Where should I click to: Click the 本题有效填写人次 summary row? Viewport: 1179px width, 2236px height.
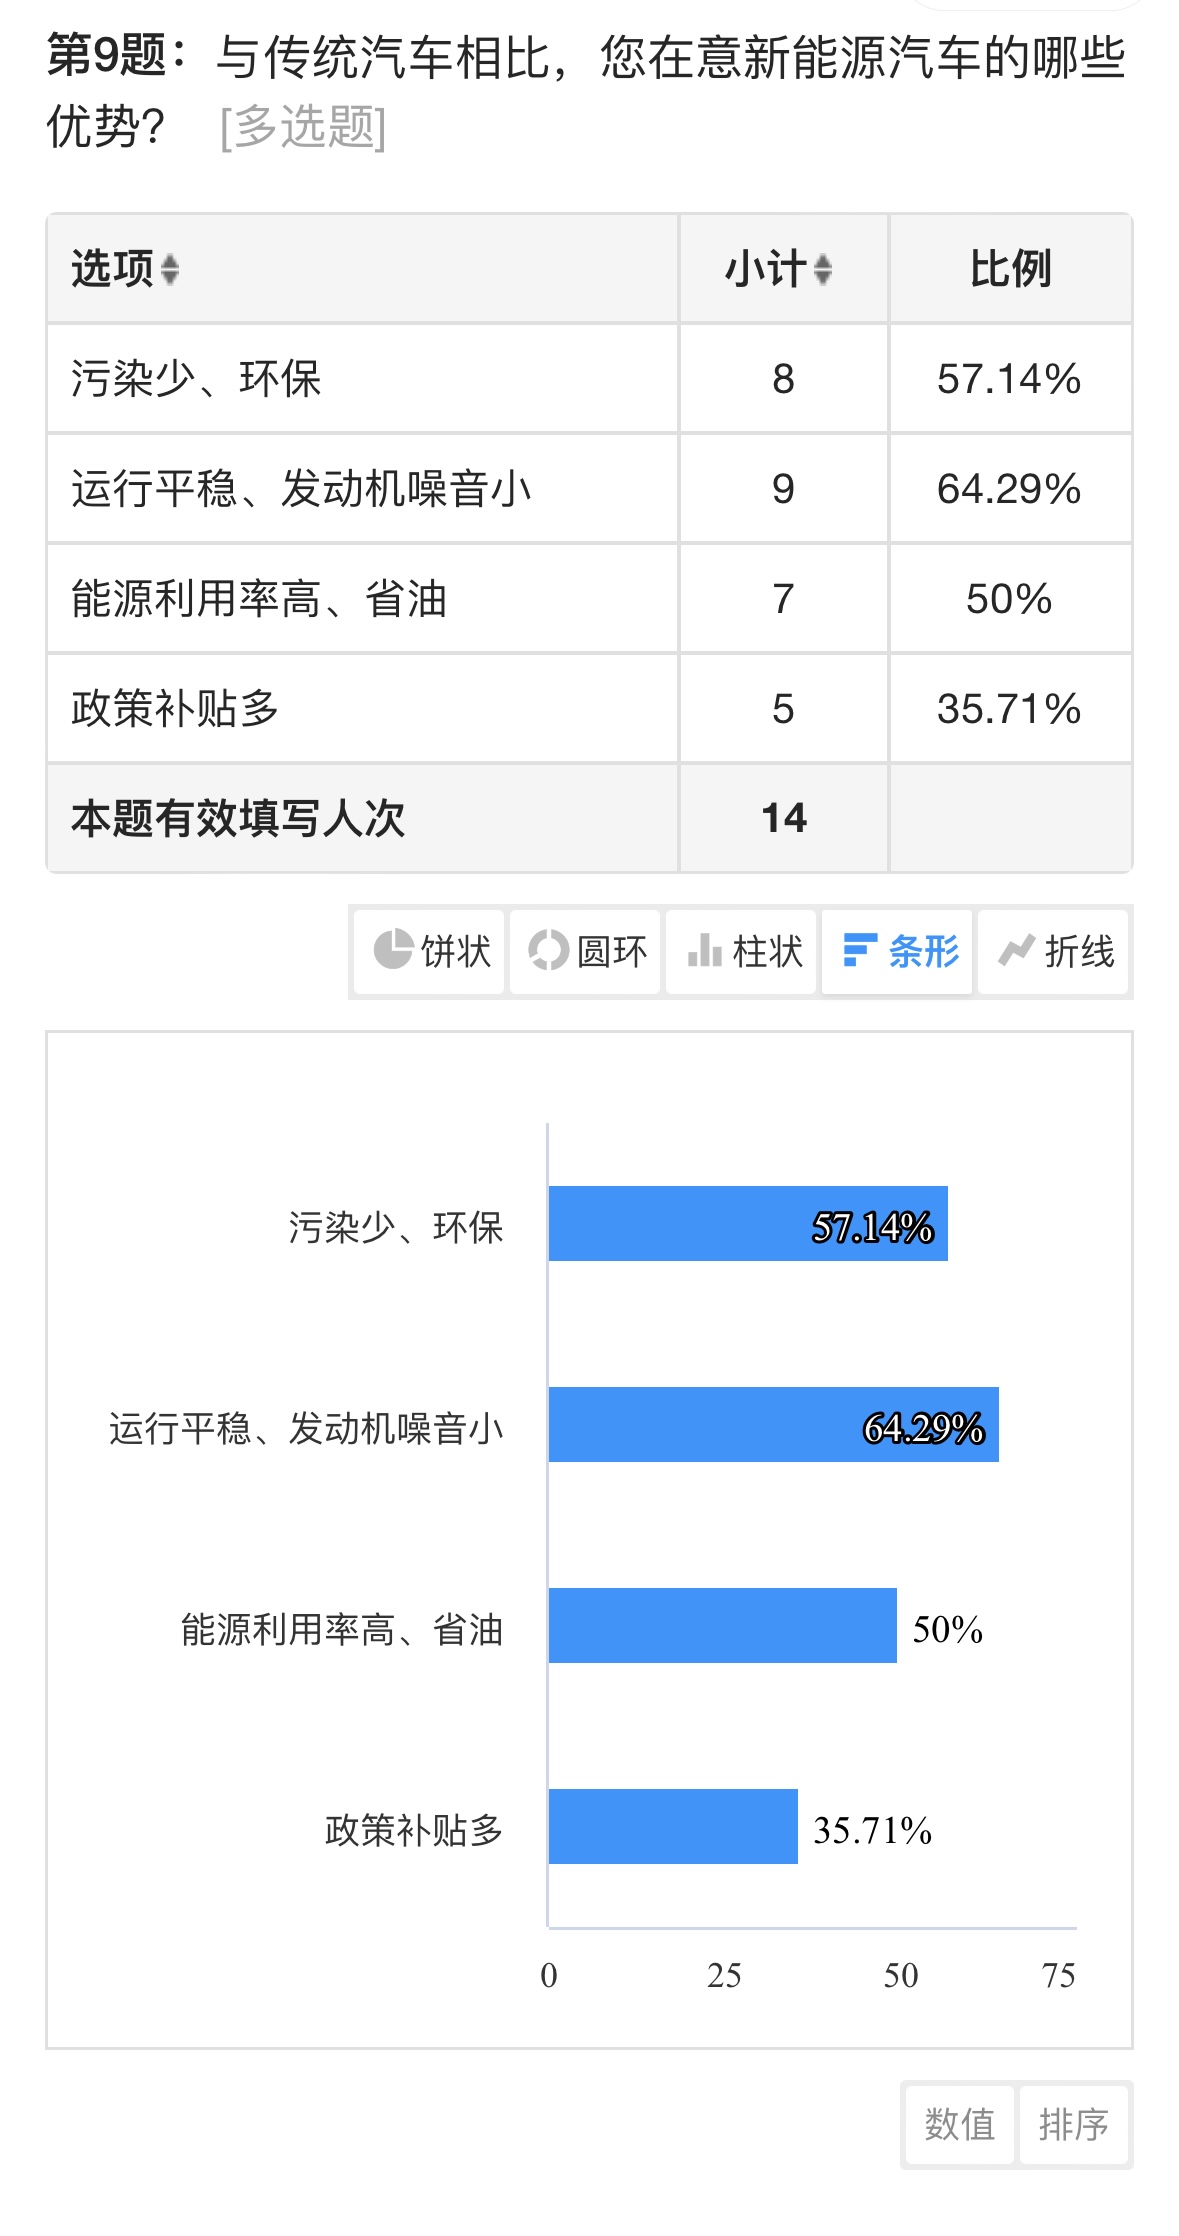589,818
